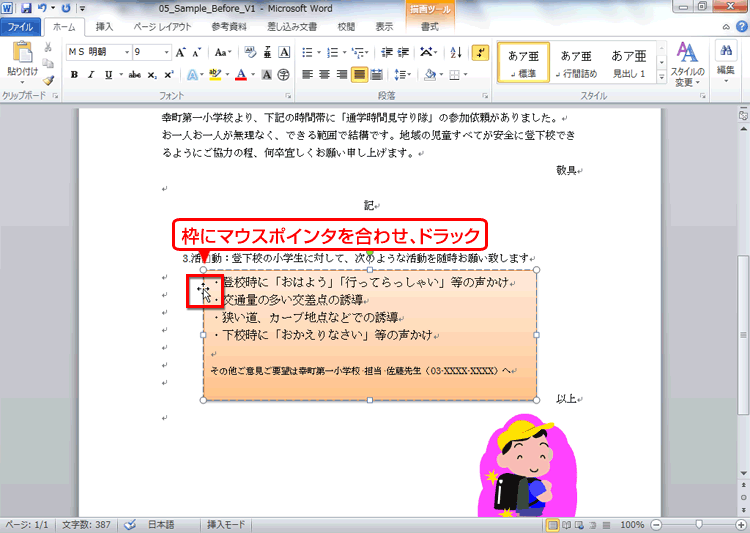
Task: Click the 日本語 language status bar button
Action: (161, 525)
